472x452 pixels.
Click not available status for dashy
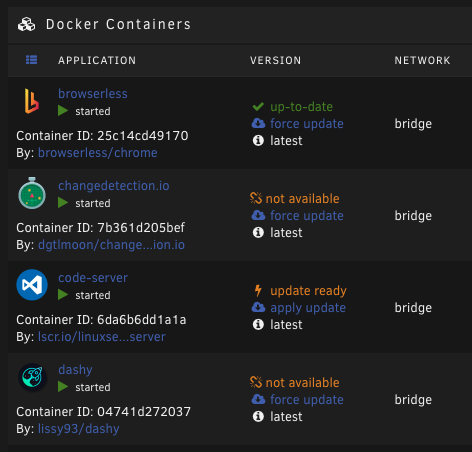click(x=302, y=383)
